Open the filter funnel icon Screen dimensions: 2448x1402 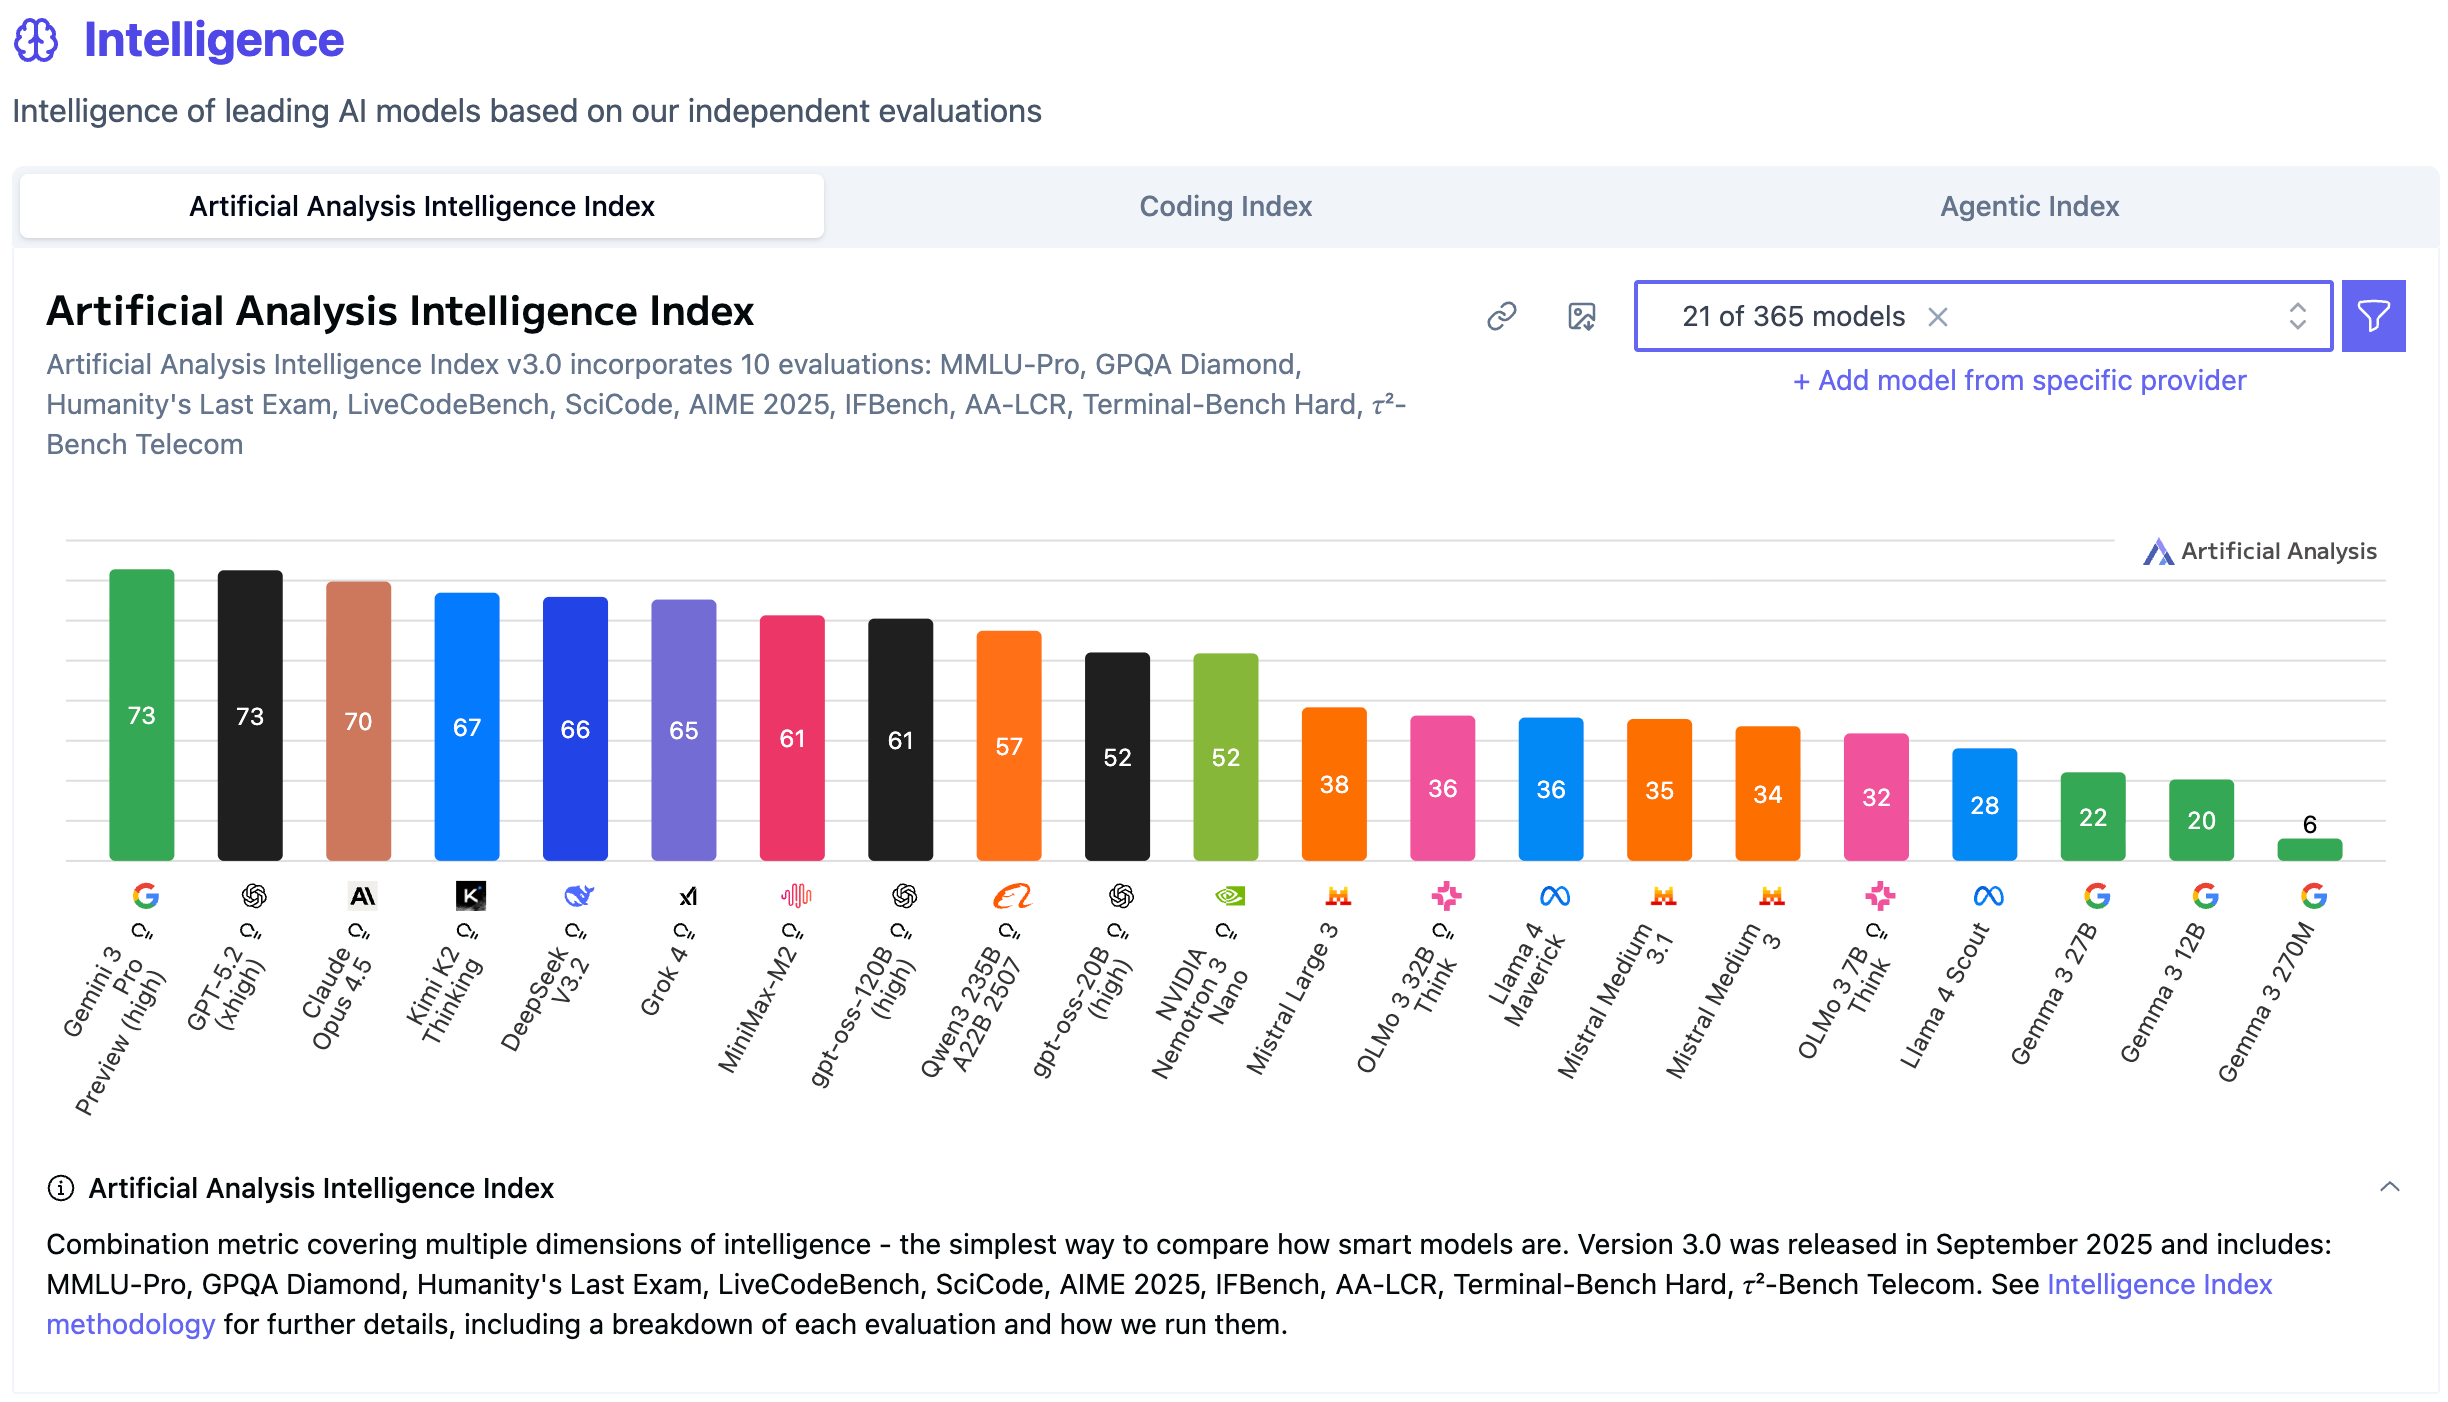(x=2372, y=316)
